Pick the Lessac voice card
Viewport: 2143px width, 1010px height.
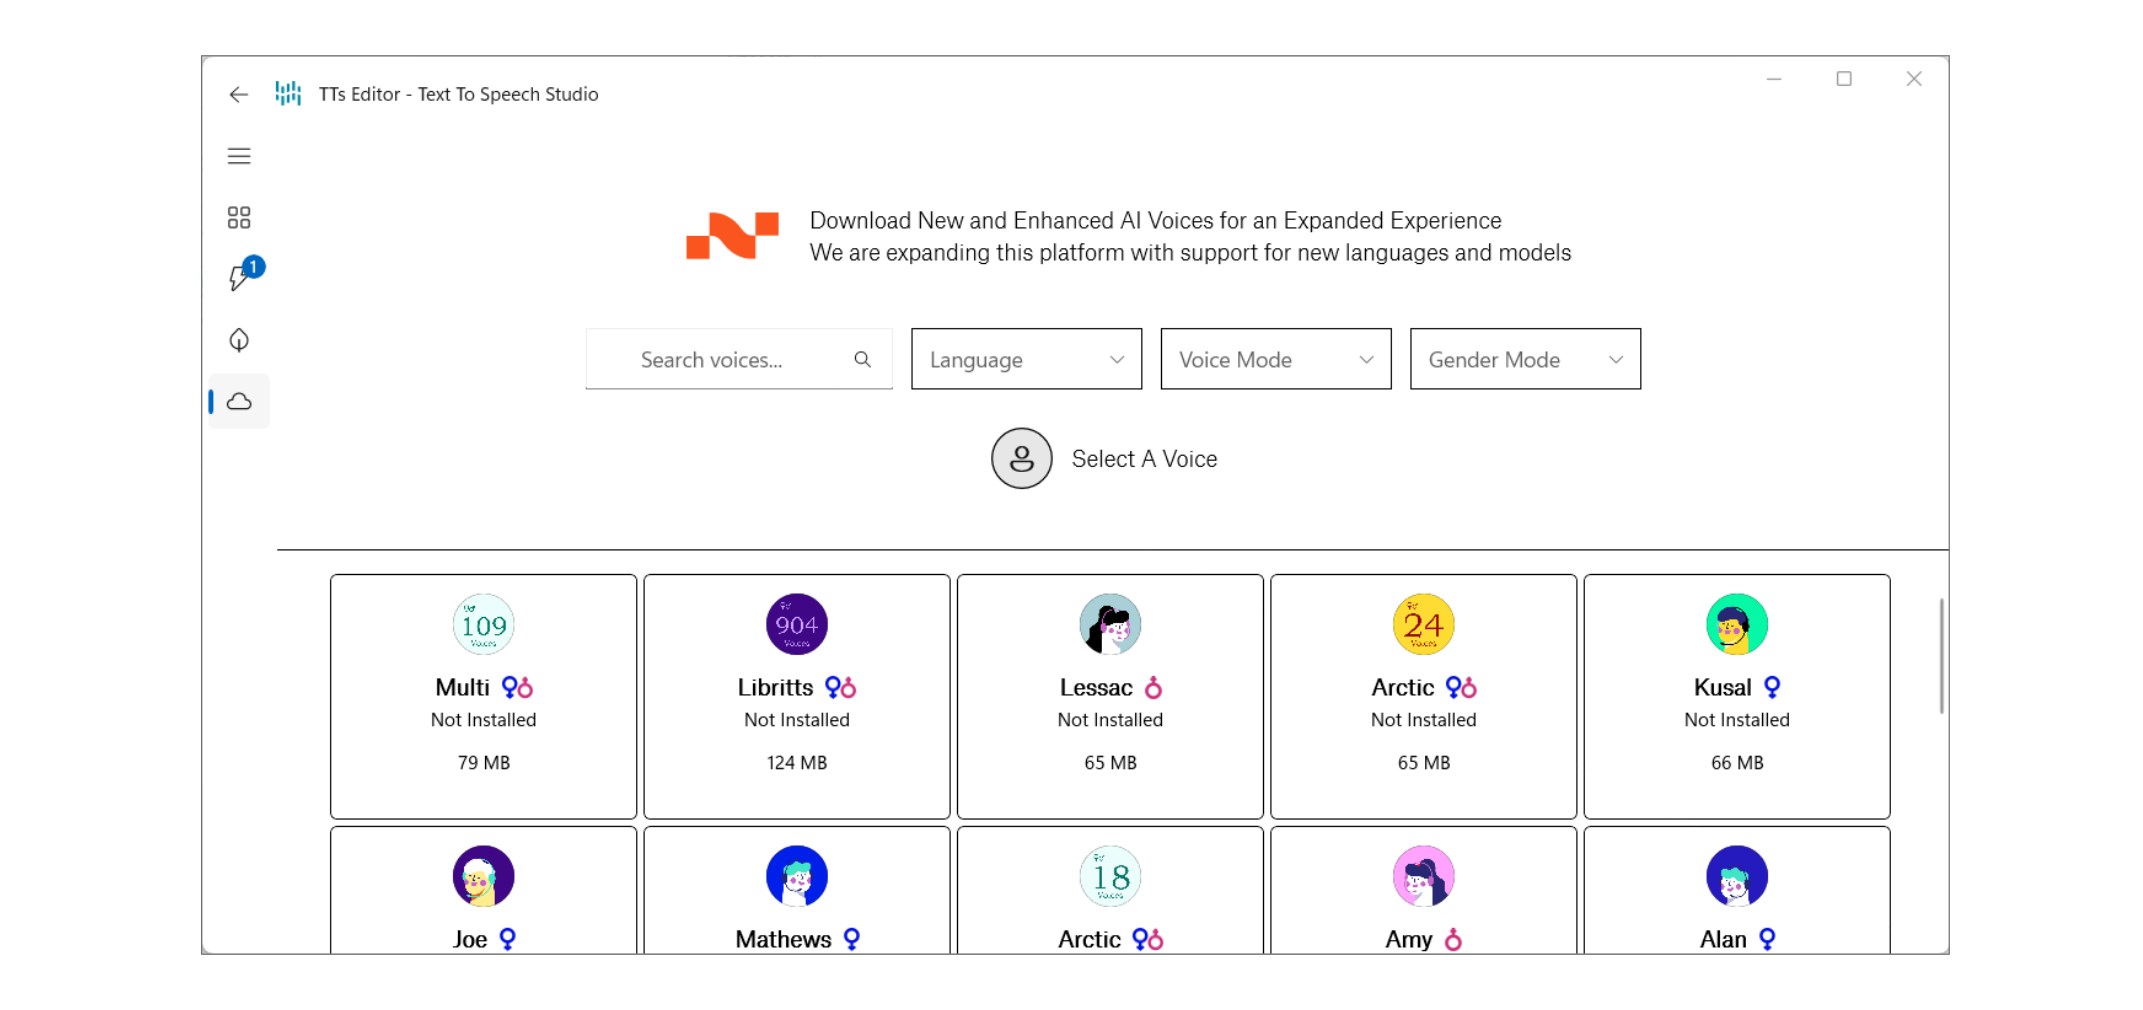[1110, 696]
